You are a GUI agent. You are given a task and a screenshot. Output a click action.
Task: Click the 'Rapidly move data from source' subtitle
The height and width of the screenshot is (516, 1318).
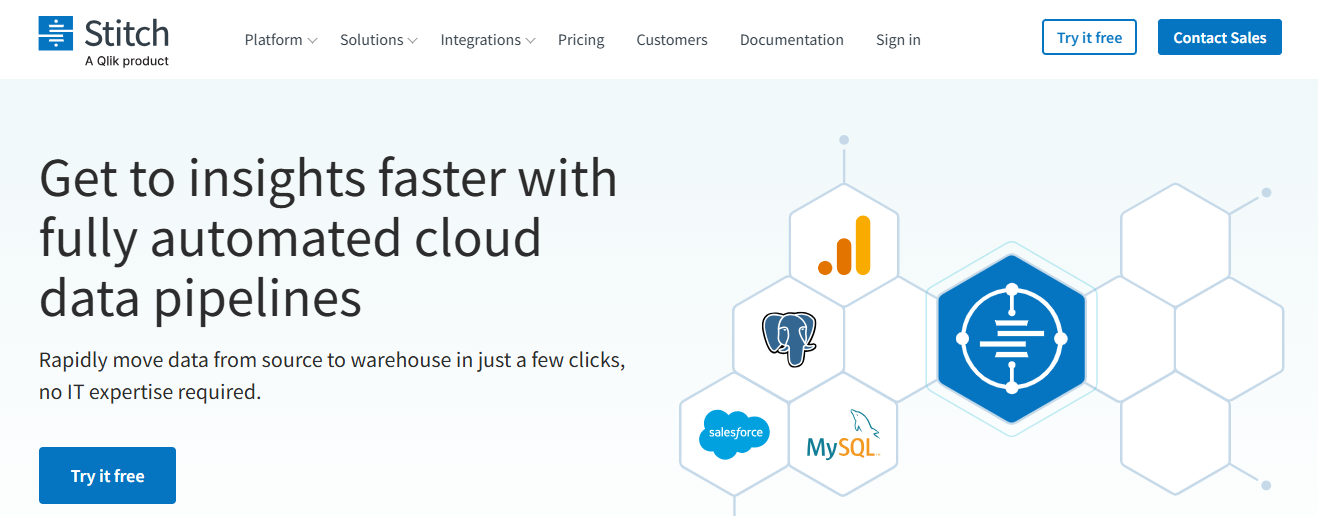(x=332, y=375)
